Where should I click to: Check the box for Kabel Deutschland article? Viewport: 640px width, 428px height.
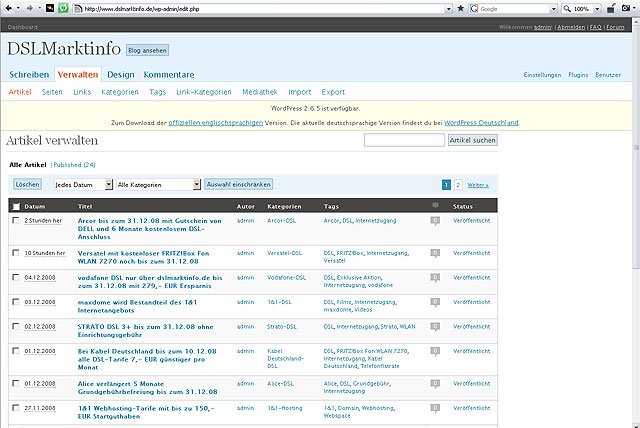click(x=16, y=351)
